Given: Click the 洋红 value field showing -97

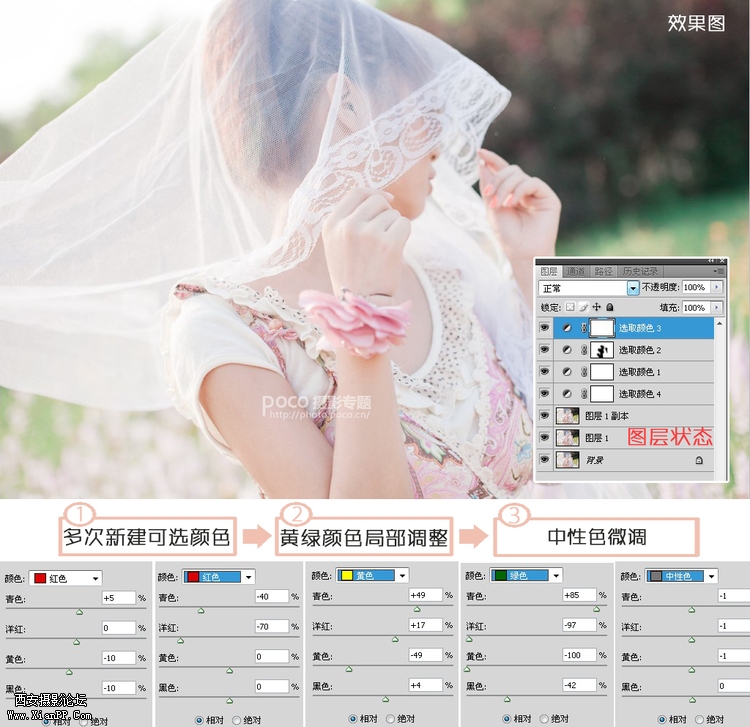Looking at the screenshot, I should click(x=578, y=626).
